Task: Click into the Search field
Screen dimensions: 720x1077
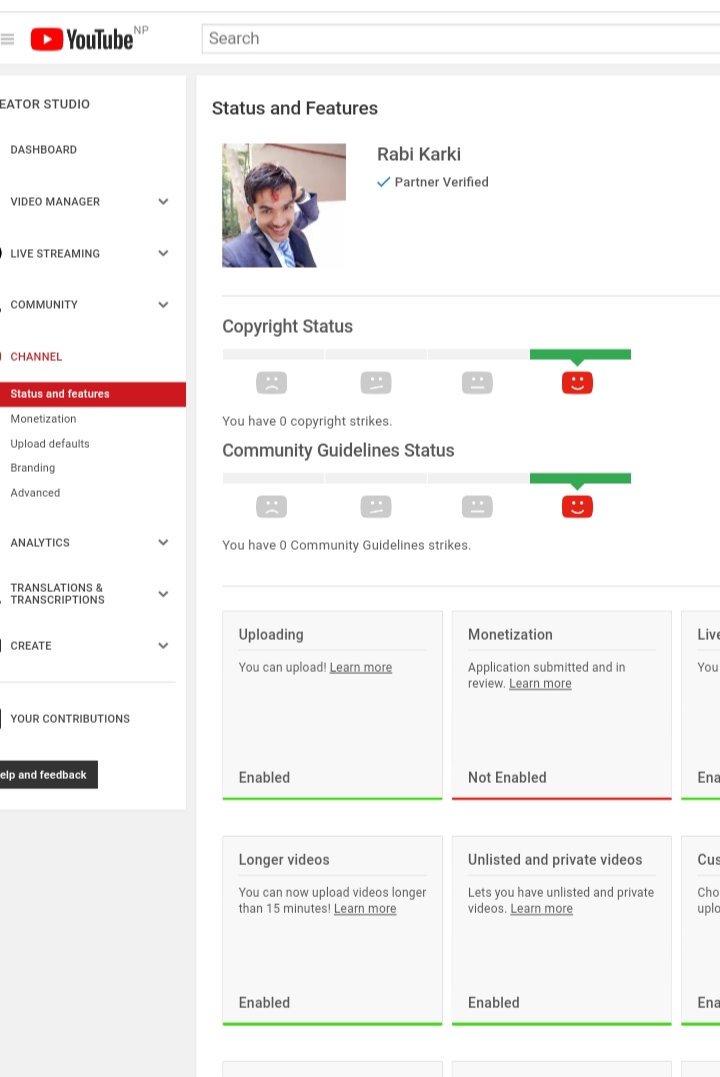Action: 460,38
